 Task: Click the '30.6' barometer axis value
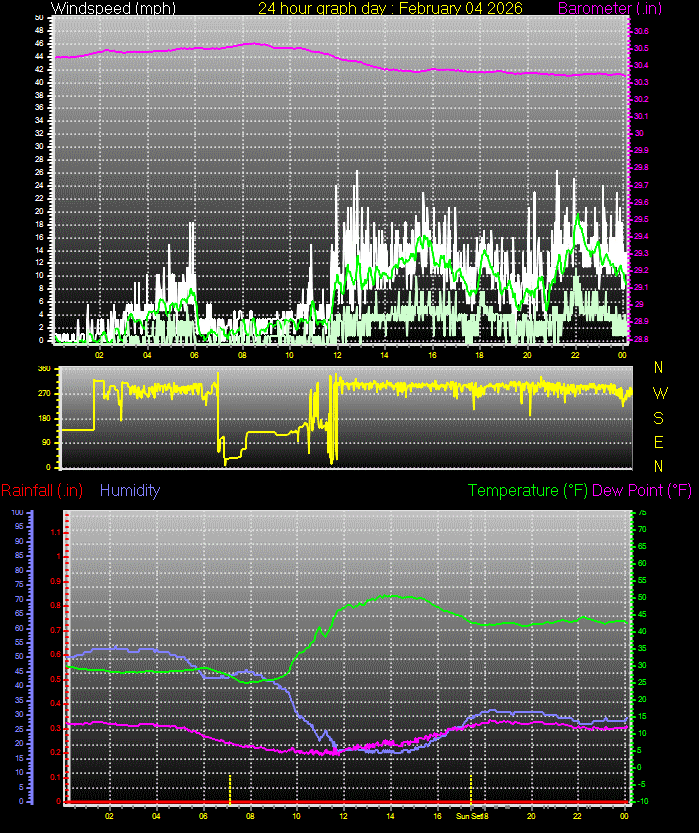point(642,31)
